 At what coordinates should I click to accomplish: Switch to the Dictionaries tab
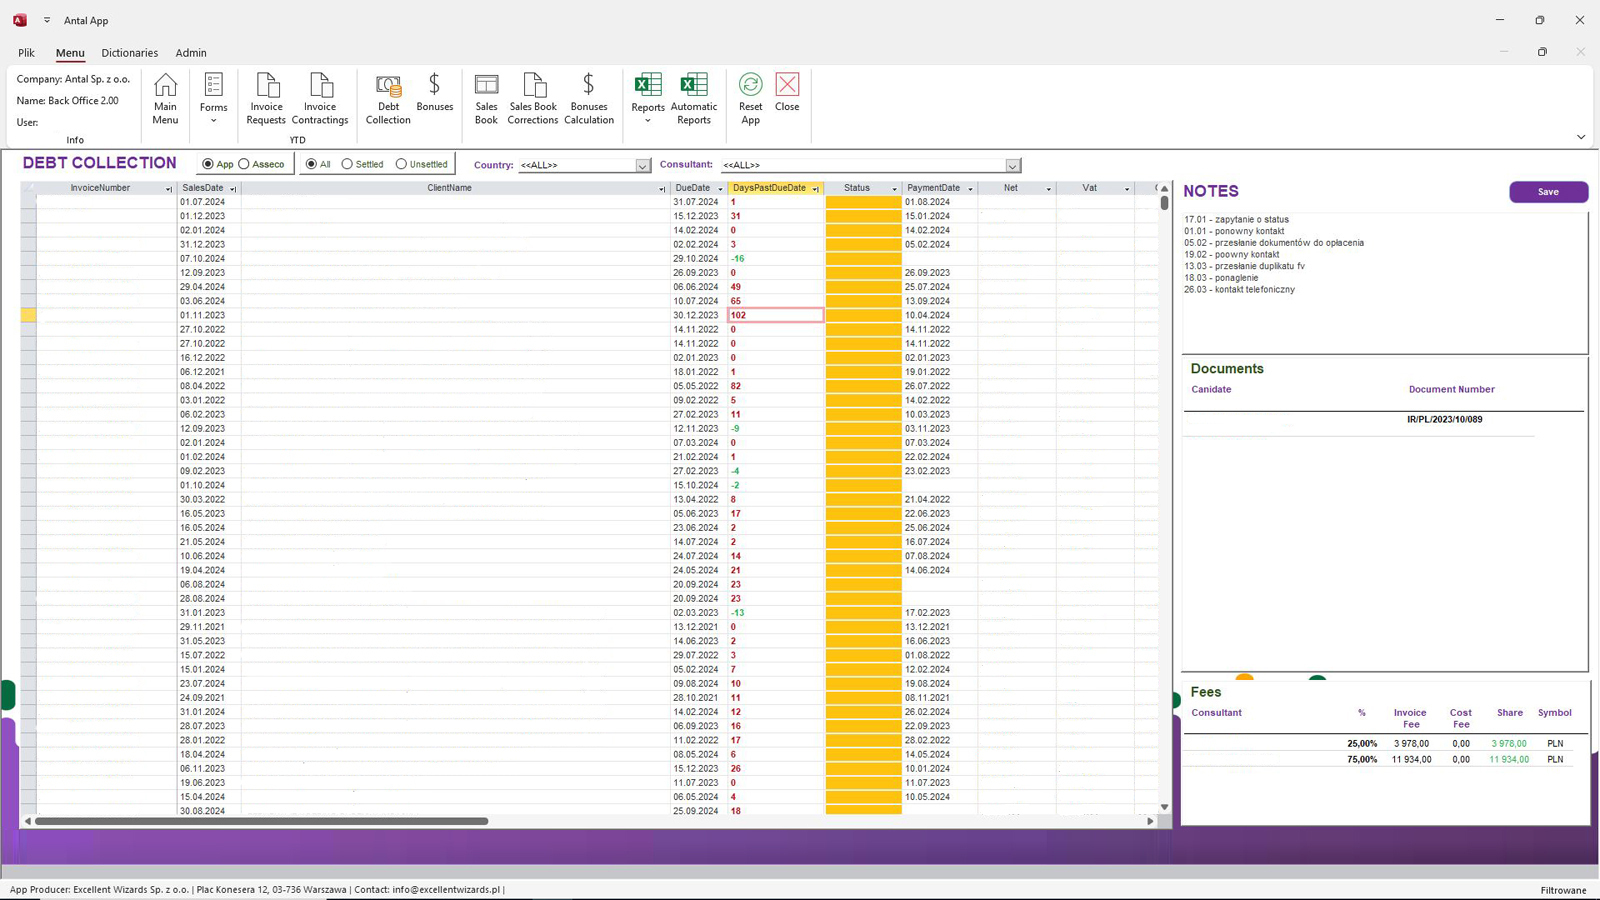pos(129,53)
